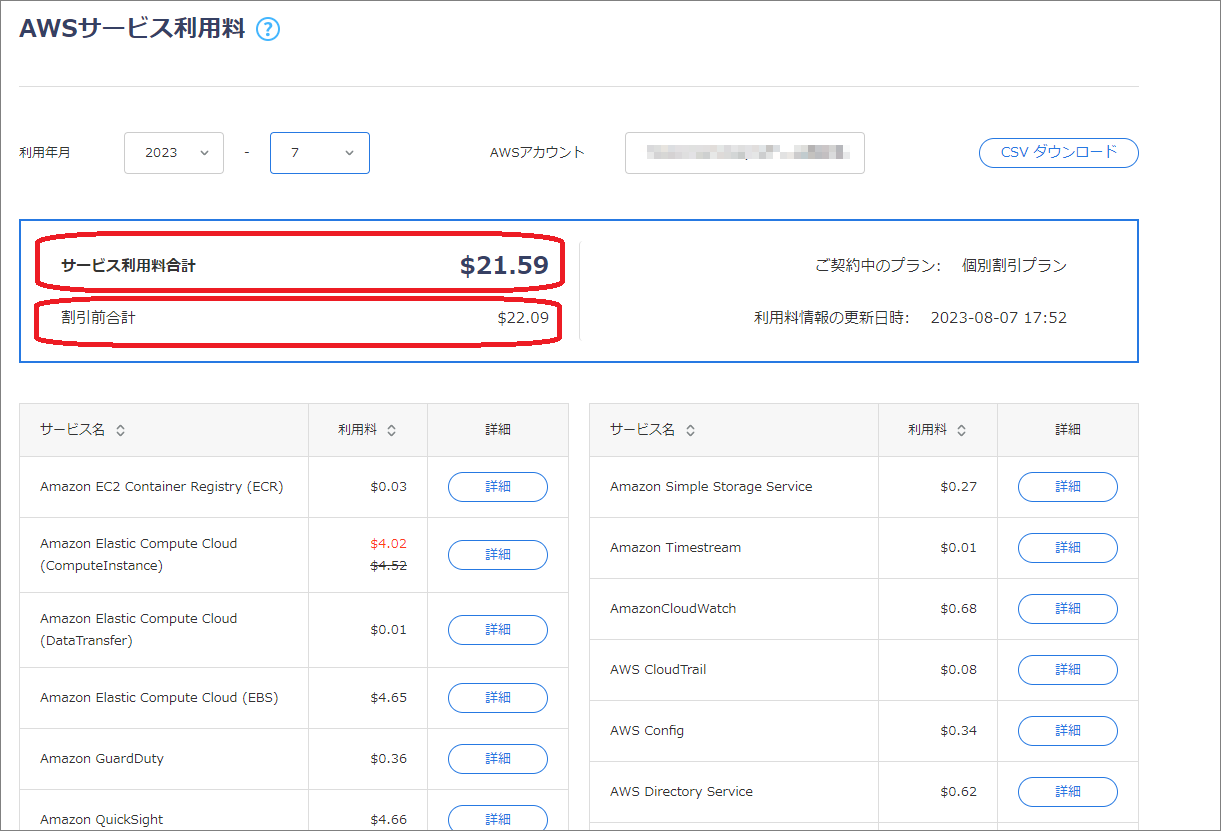
Task: Click the サービス利用料合計 label
Action: (x=128, y=266)
